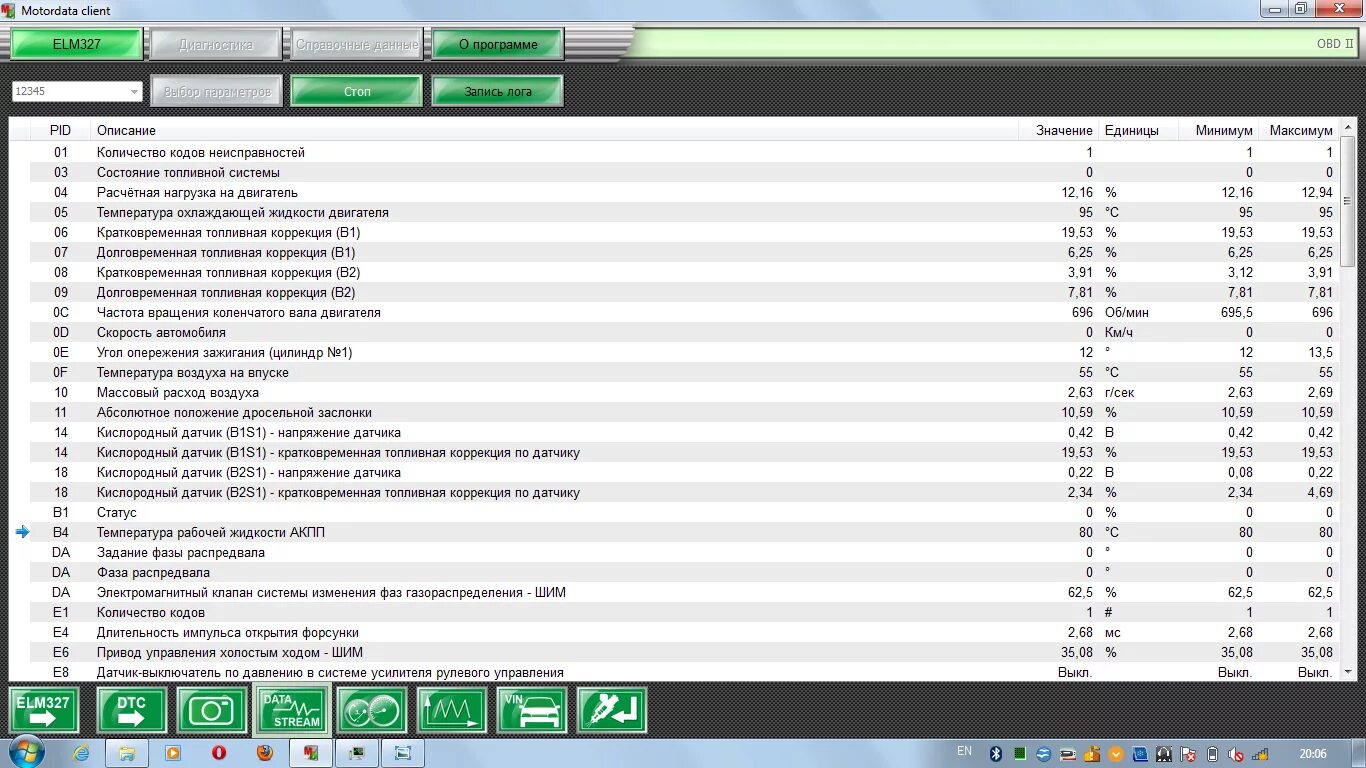Click the fuel injector test icon
The image size is (1366, 768).
coord(612,711)
